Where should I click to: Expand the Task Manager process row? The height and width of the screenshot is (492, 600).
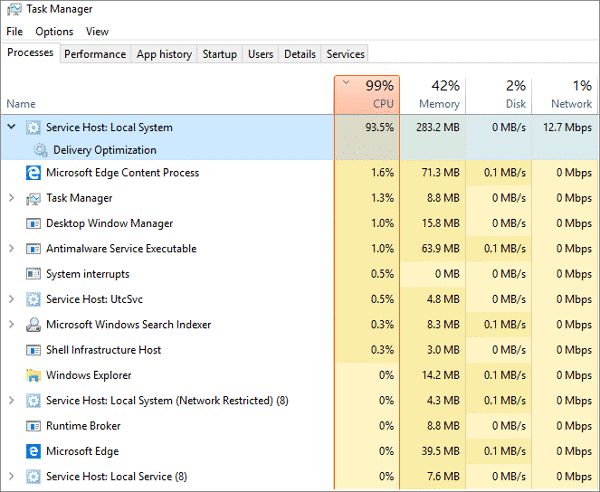tap(11, 198)
